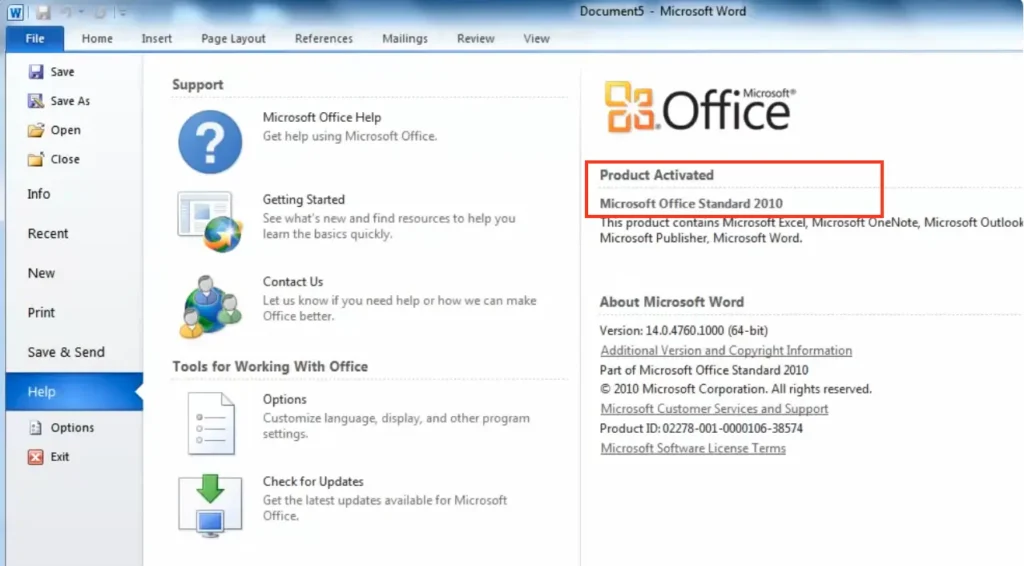Switch to the Insert tab

[x=157, y=39]
